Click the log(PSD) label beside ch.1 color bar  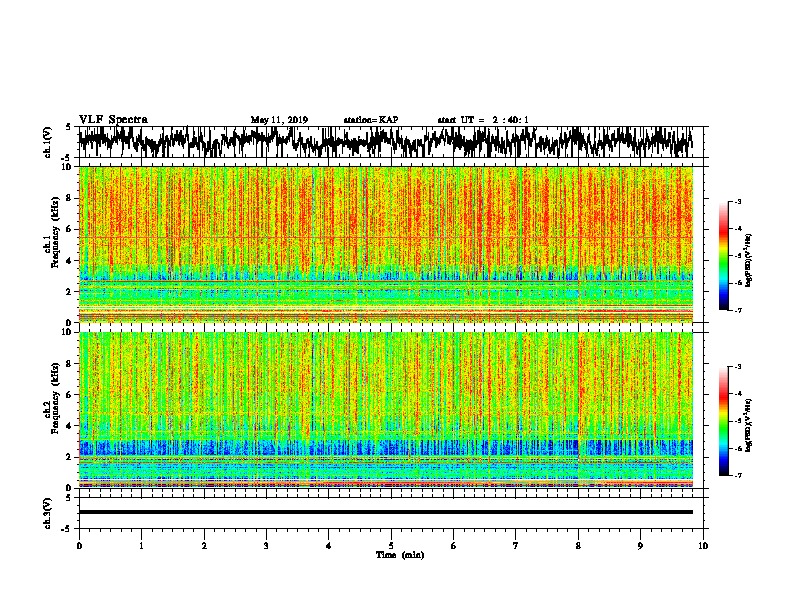749,260
